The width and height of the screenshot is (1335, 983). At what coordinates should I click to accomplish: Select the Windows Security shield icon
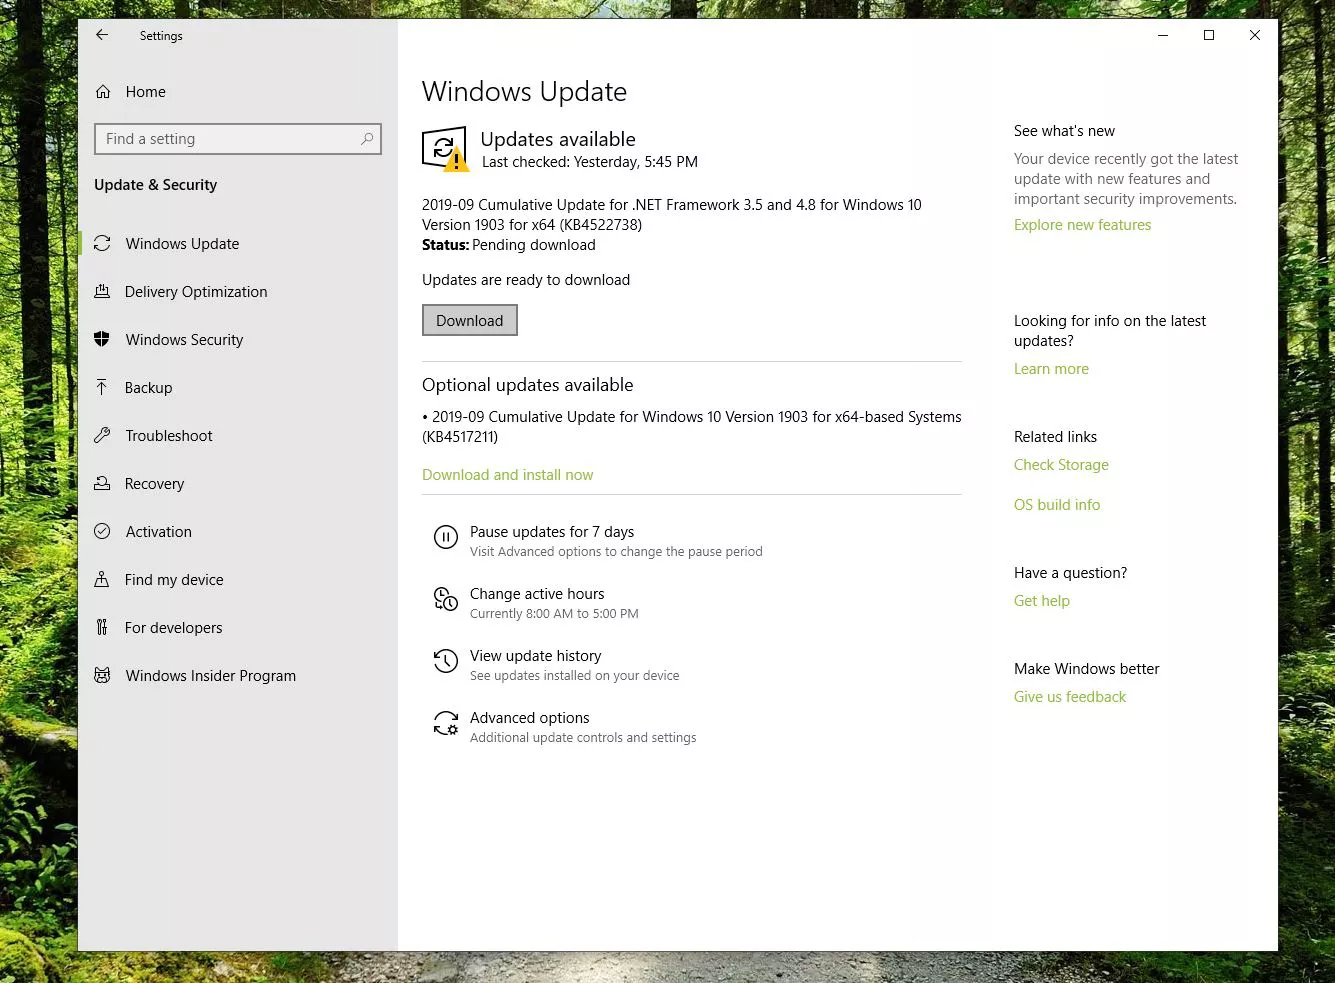pos(103,339)
